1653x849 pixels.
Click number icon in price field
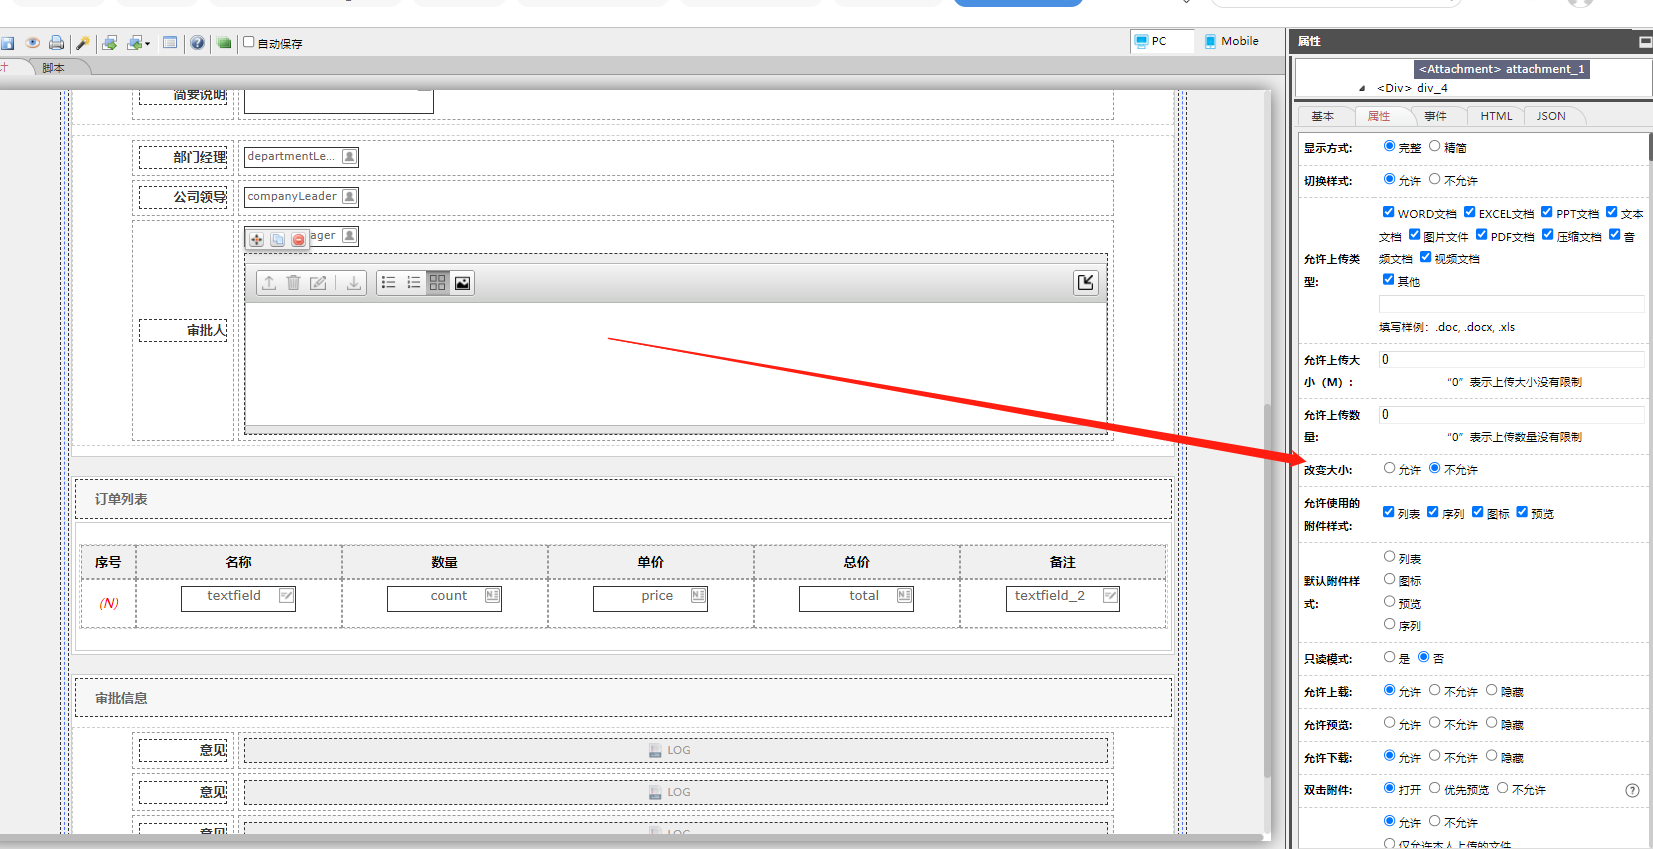tap(698, 596)
